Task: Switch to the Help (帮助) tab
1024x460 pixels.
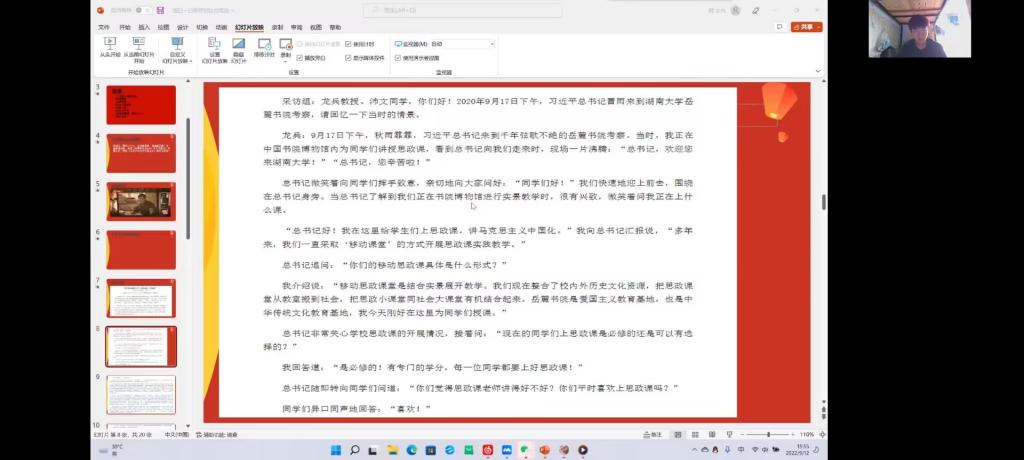Action: click(x=335, y=27)
